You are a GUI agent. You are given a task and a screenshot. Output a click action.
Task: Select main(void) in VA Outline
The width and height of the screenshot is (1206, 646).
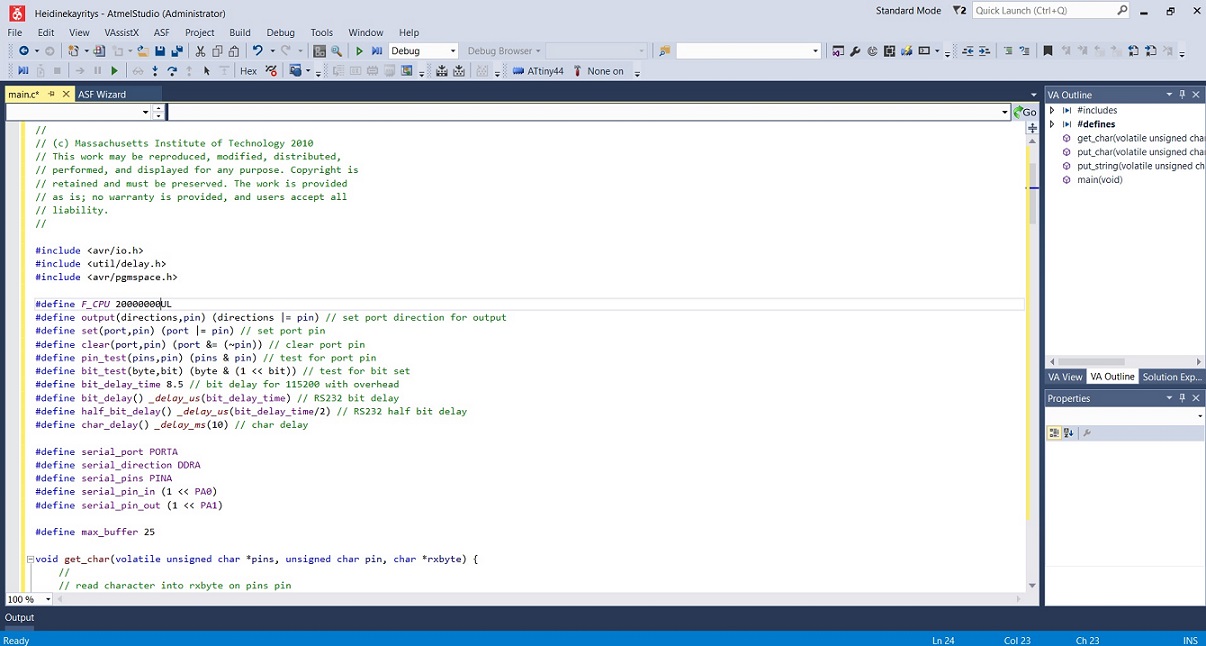pos(1100,180)
